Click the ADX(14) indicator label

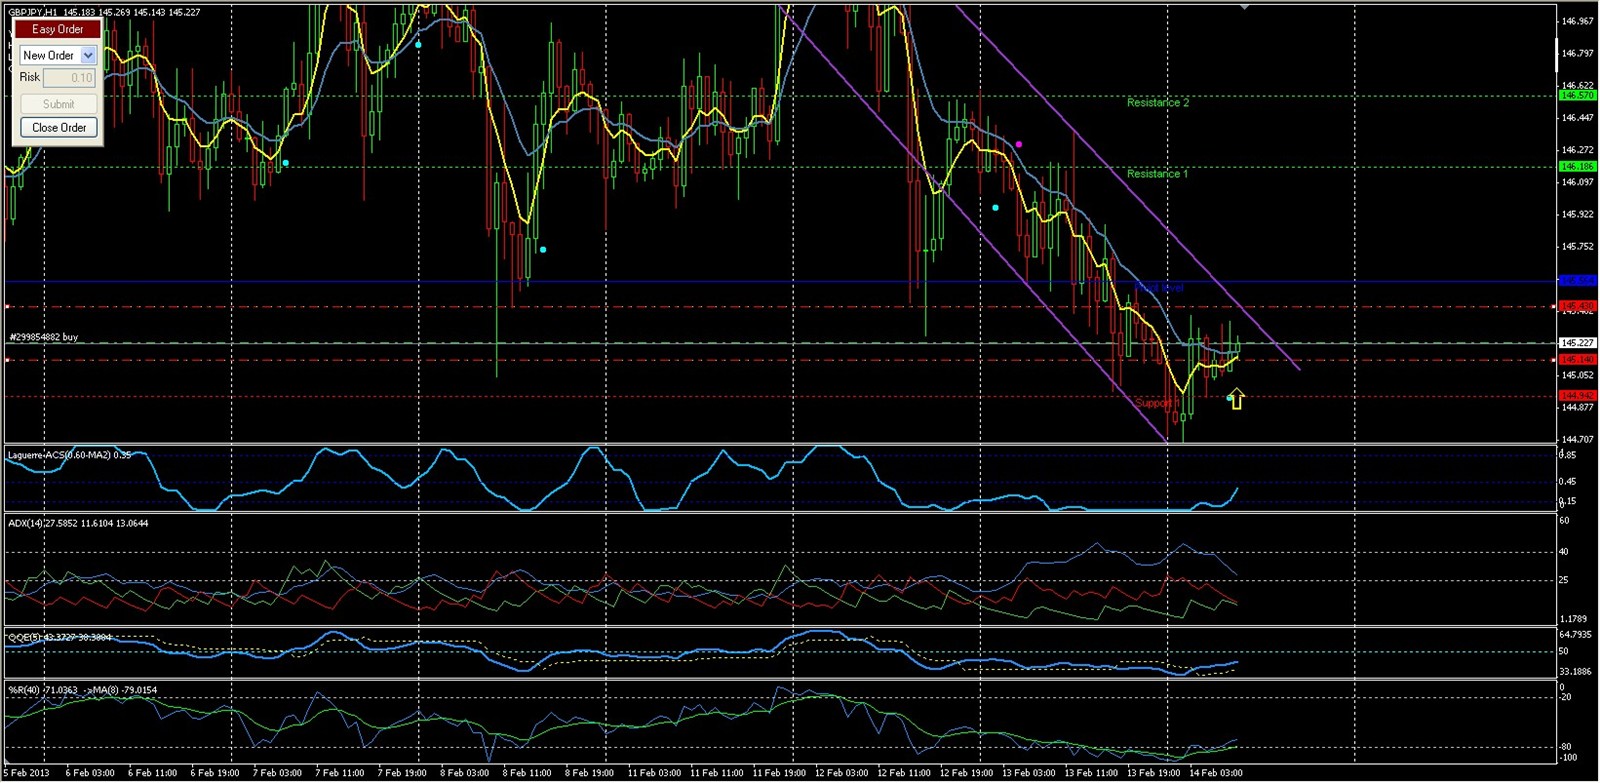click(78, 523)
